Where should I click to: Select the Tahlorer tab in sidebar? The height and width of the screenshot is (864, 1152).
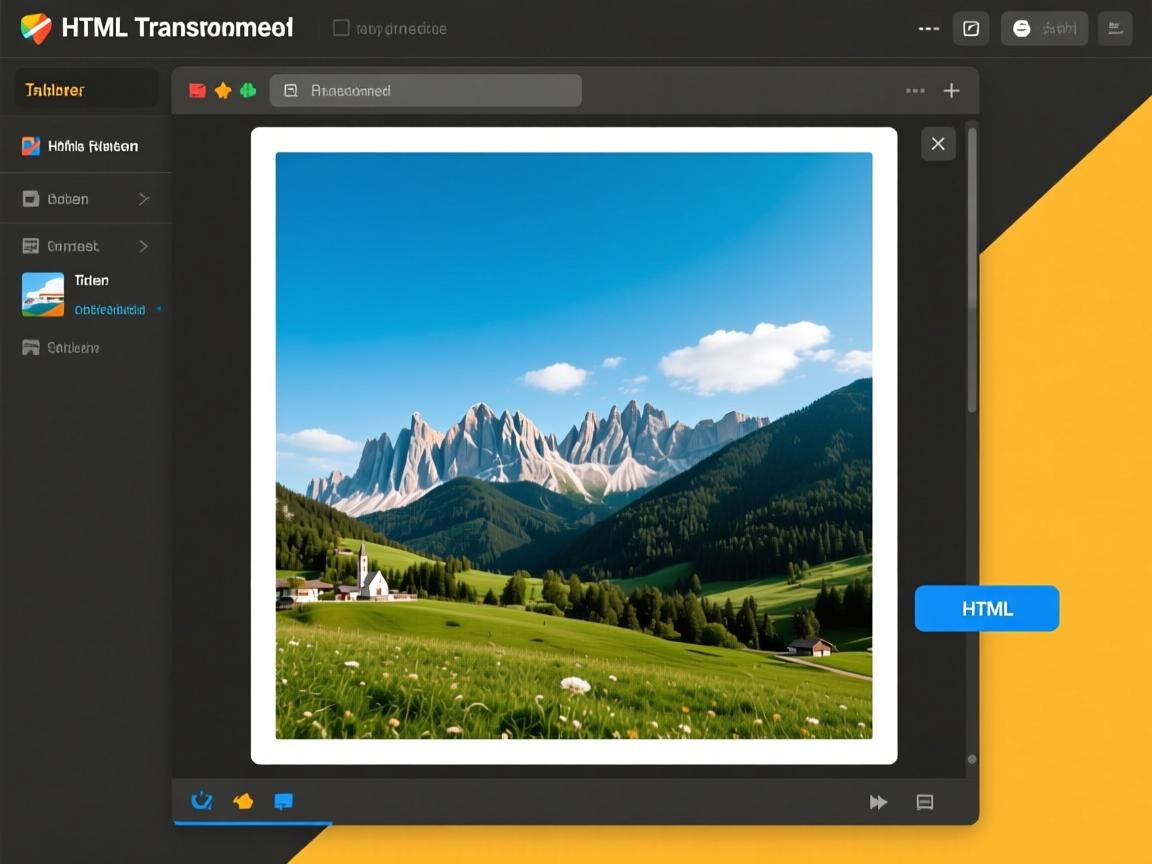pyautogui.click(x=87, y=90)
